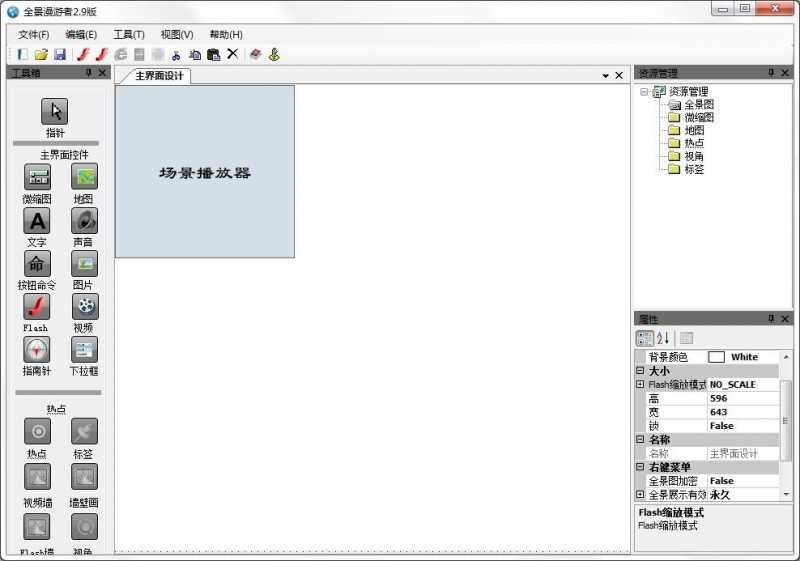The height and width of the screenshot is (561, 800).
Task: Pick the 视频 video control
Action: pos(85,307)
